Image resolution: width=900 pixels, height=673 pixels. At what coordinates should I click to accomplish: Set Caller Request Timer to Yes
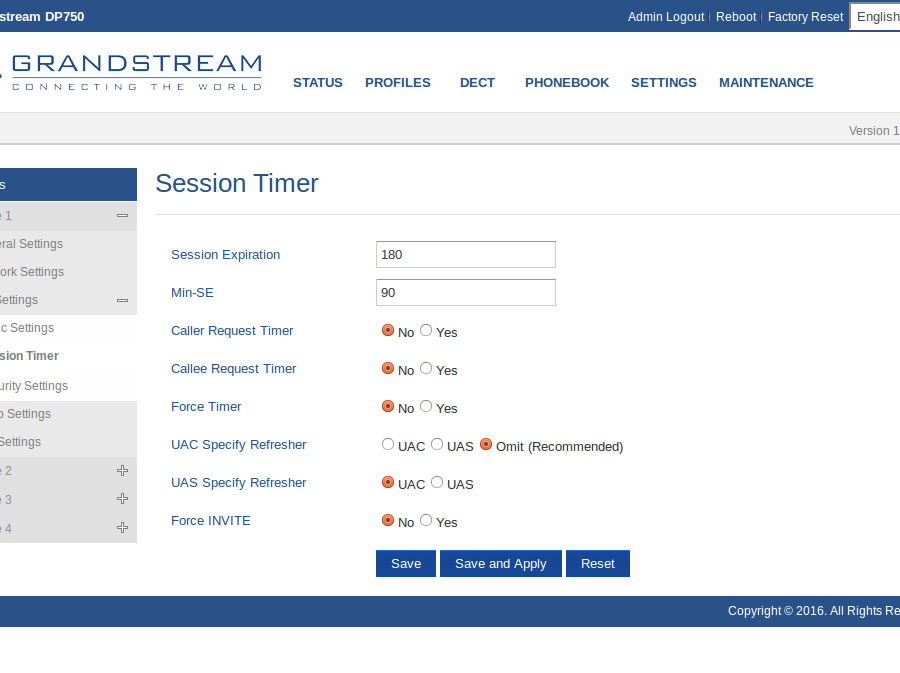(426, 330)
